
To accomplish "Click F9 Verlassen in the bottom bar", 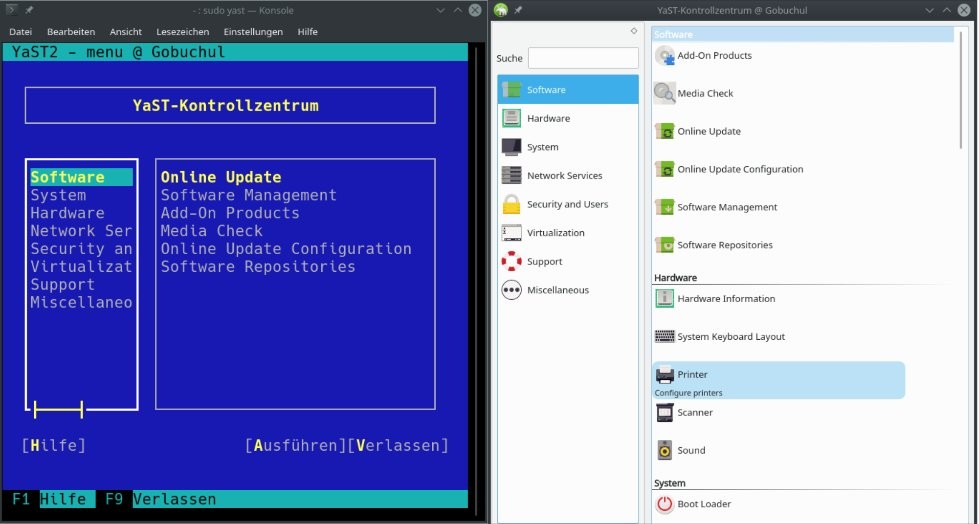I will click(160, 499).
